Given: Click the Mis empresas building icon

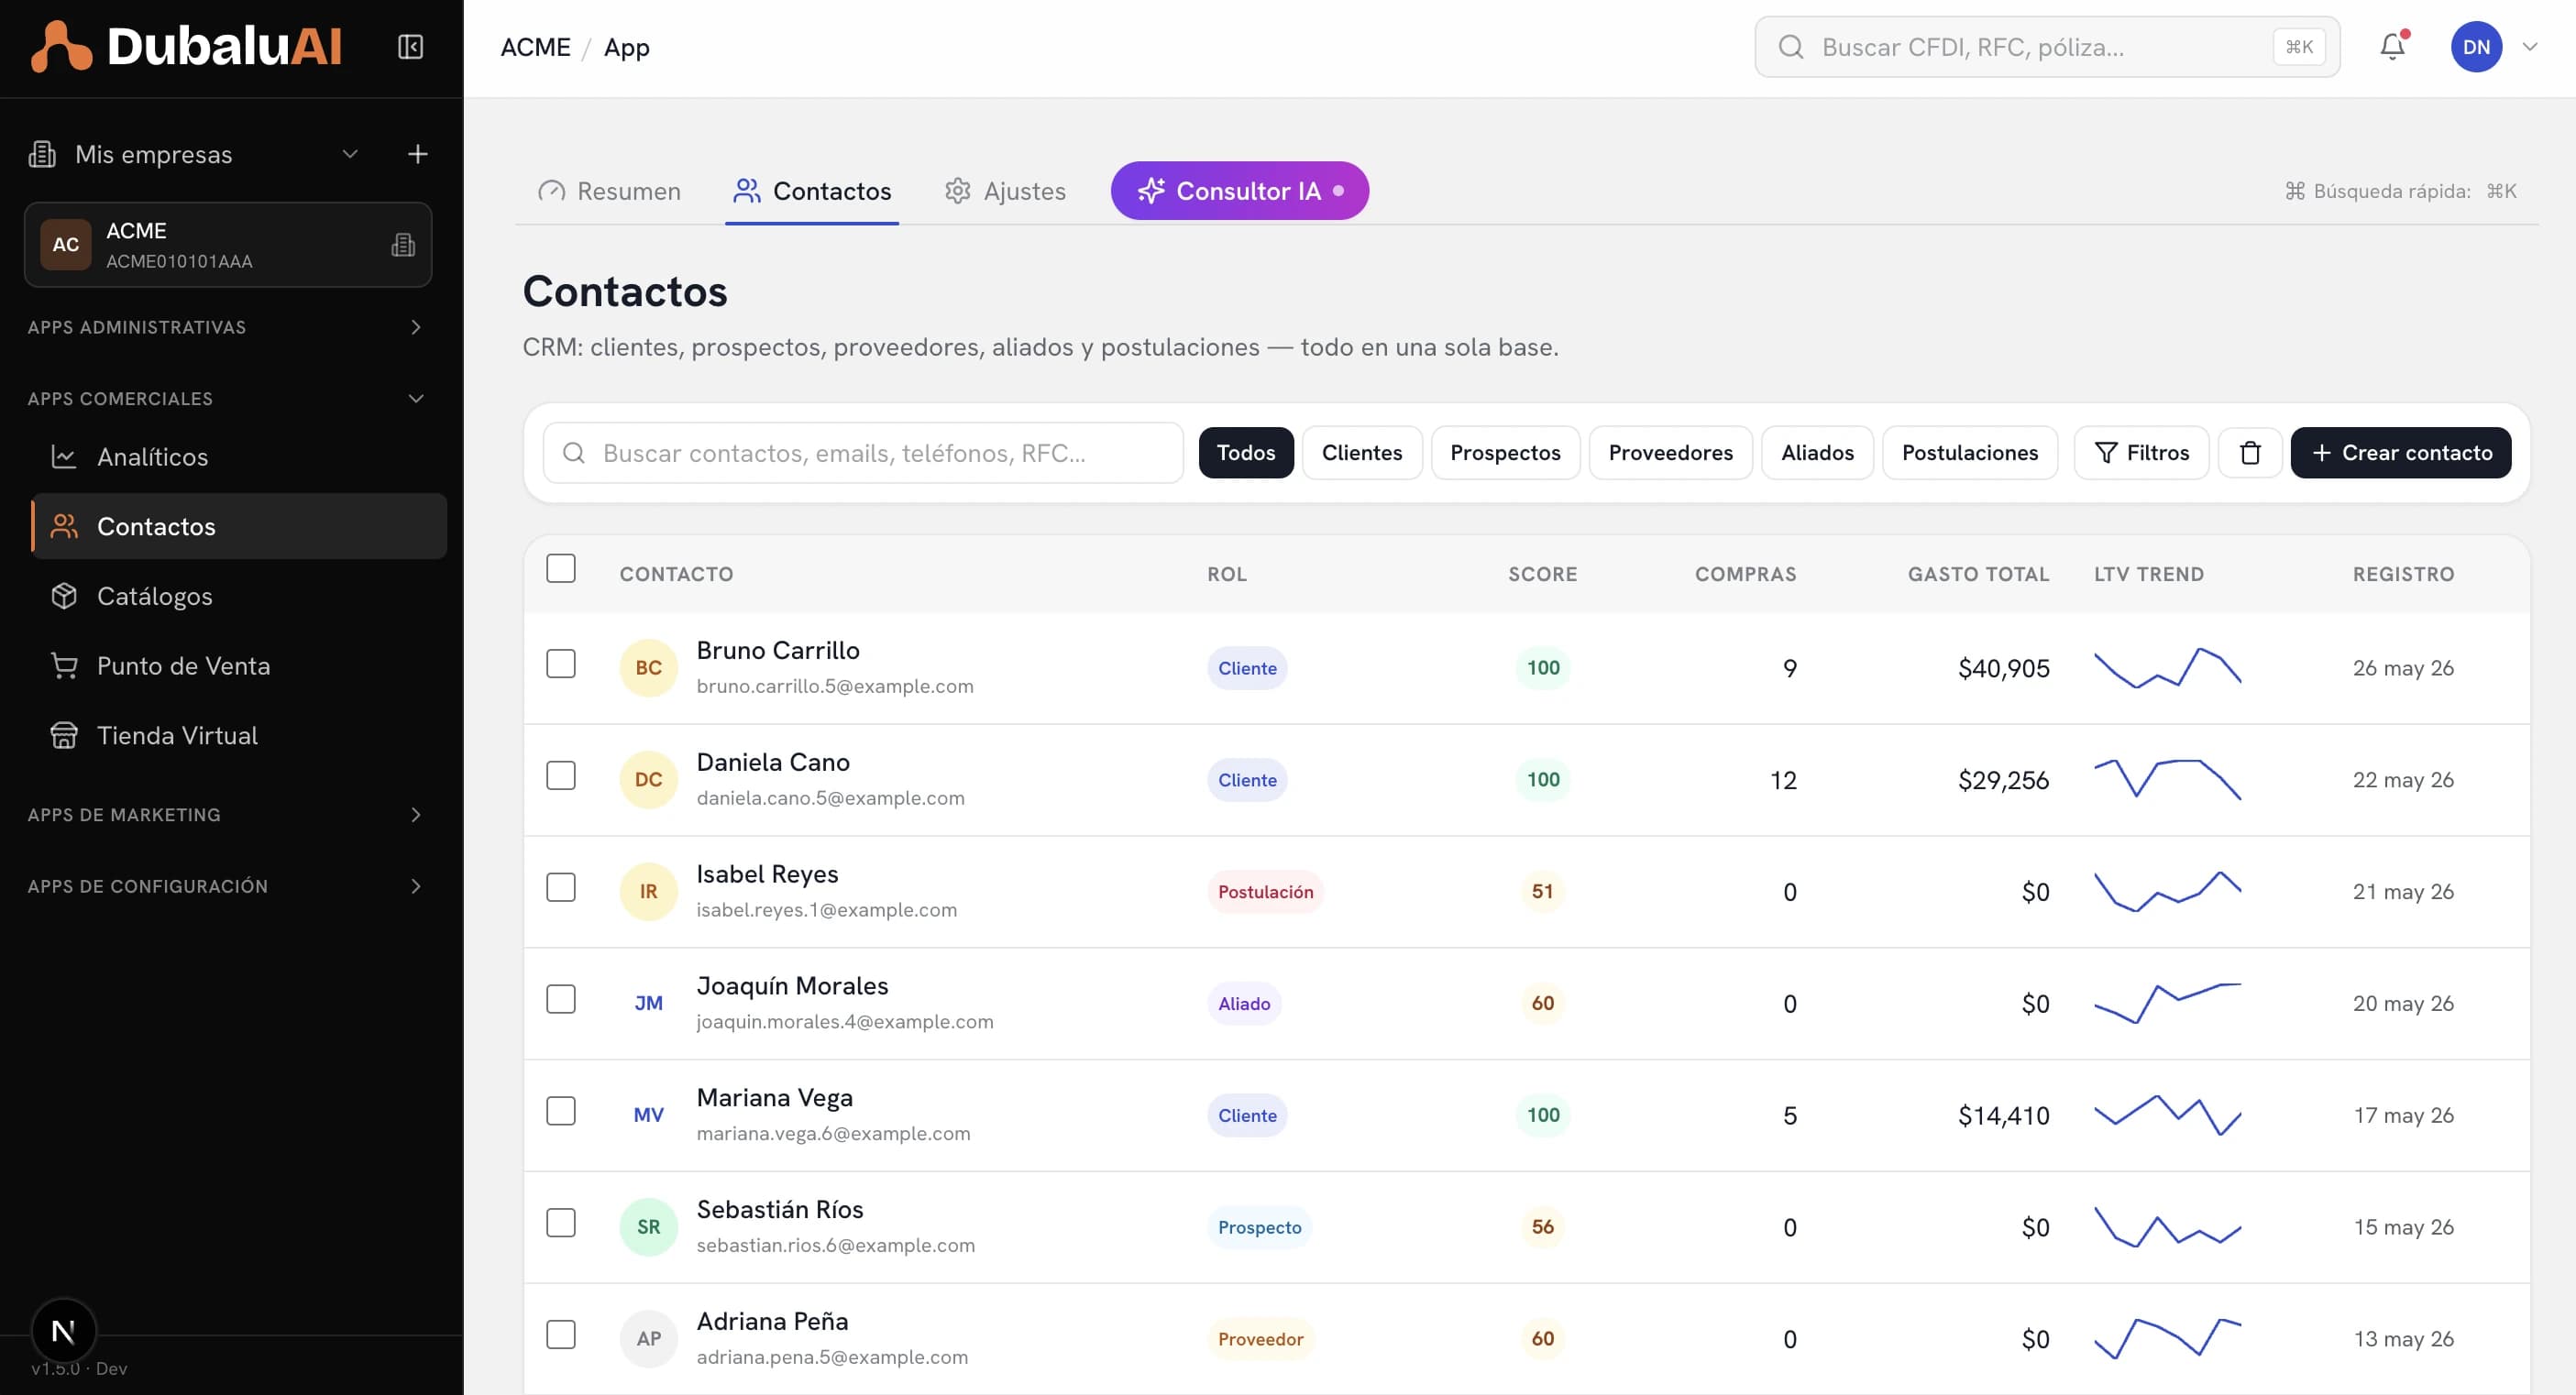Looking at the screenshot, I should point(42,154).
